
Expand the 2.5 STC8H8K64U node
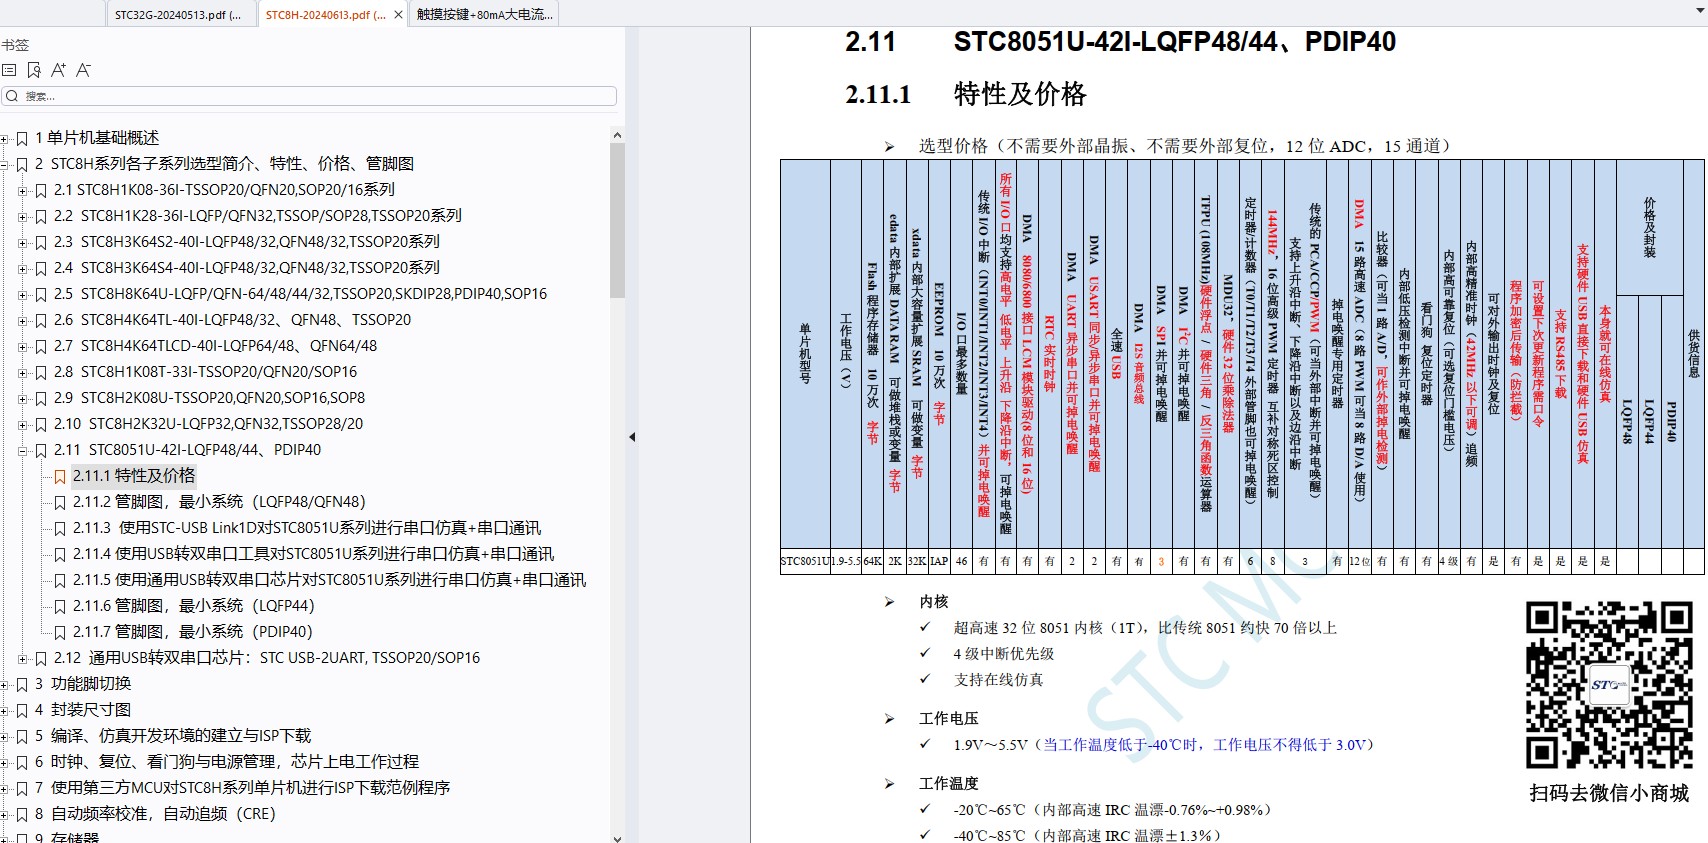tap(23, 294)
